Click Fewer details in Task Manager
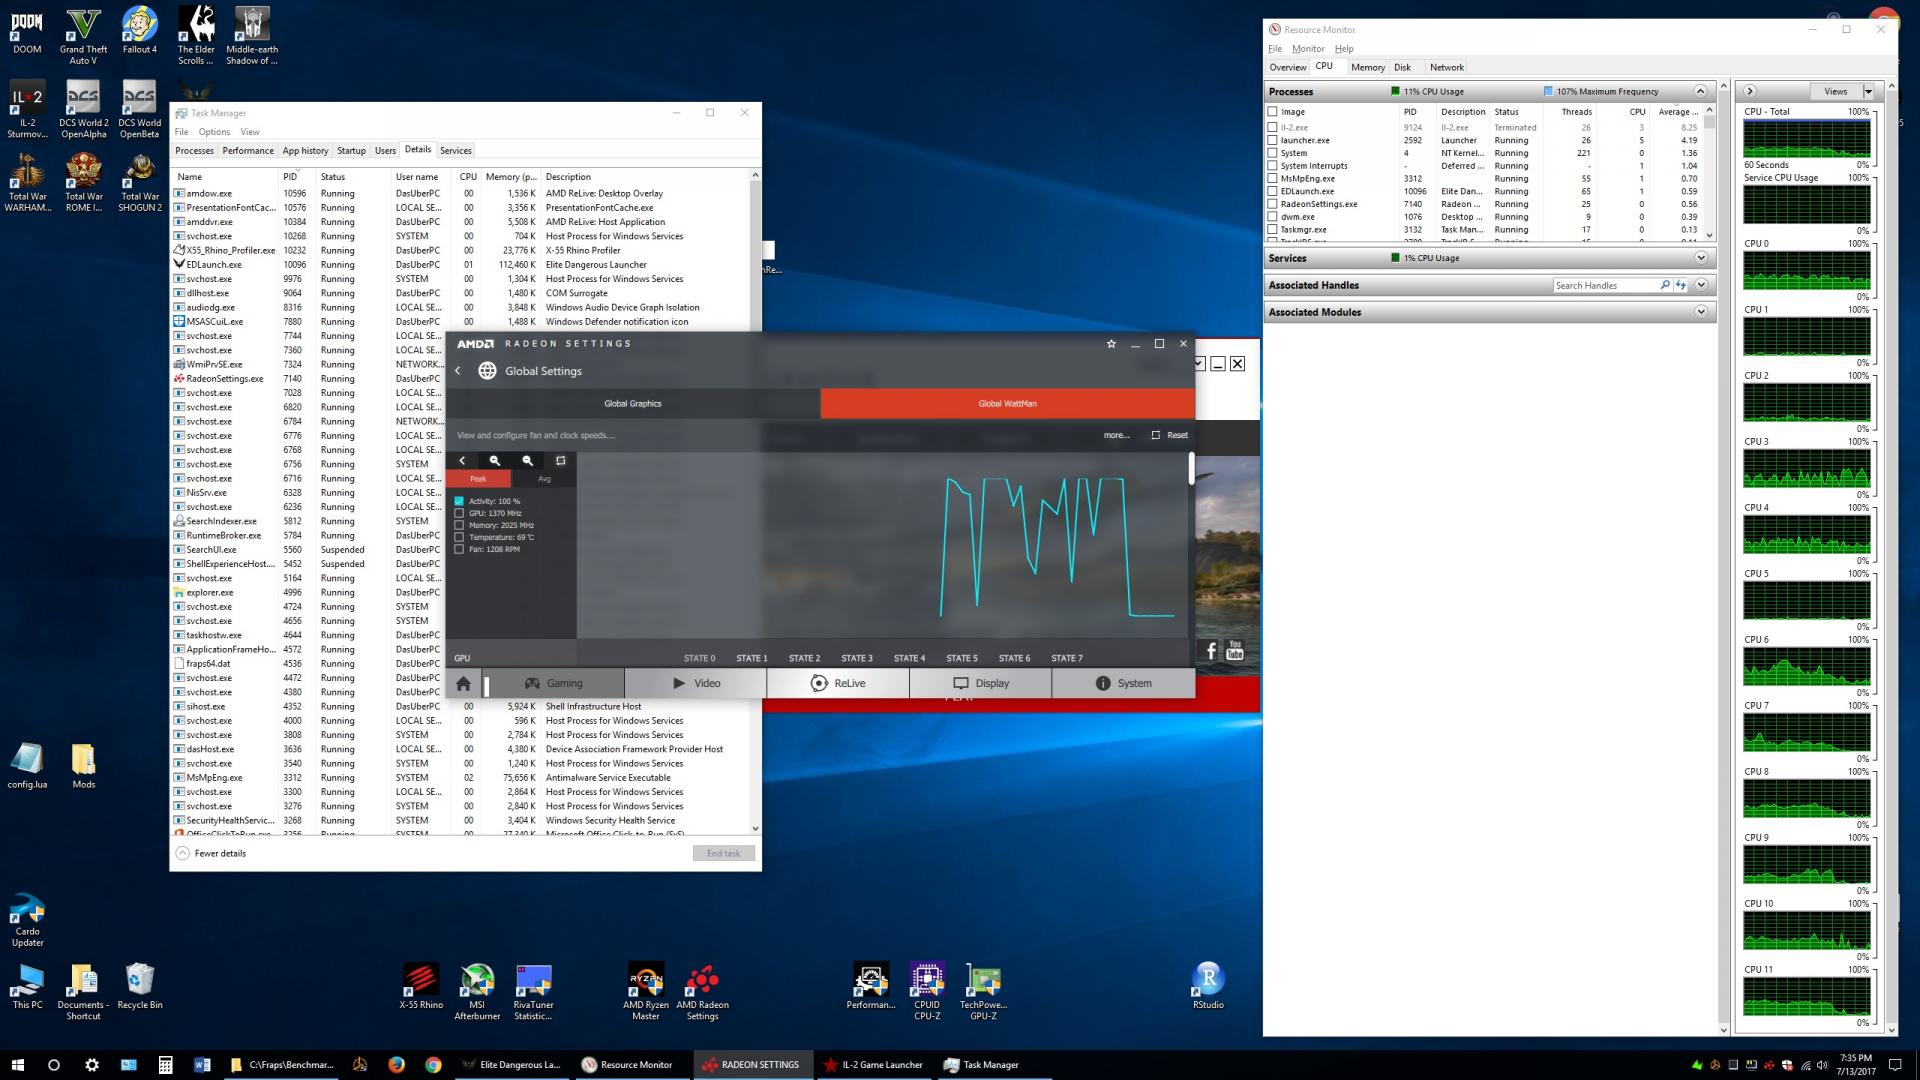This screenshot has width=1920, height=1080. coord(211,853)
